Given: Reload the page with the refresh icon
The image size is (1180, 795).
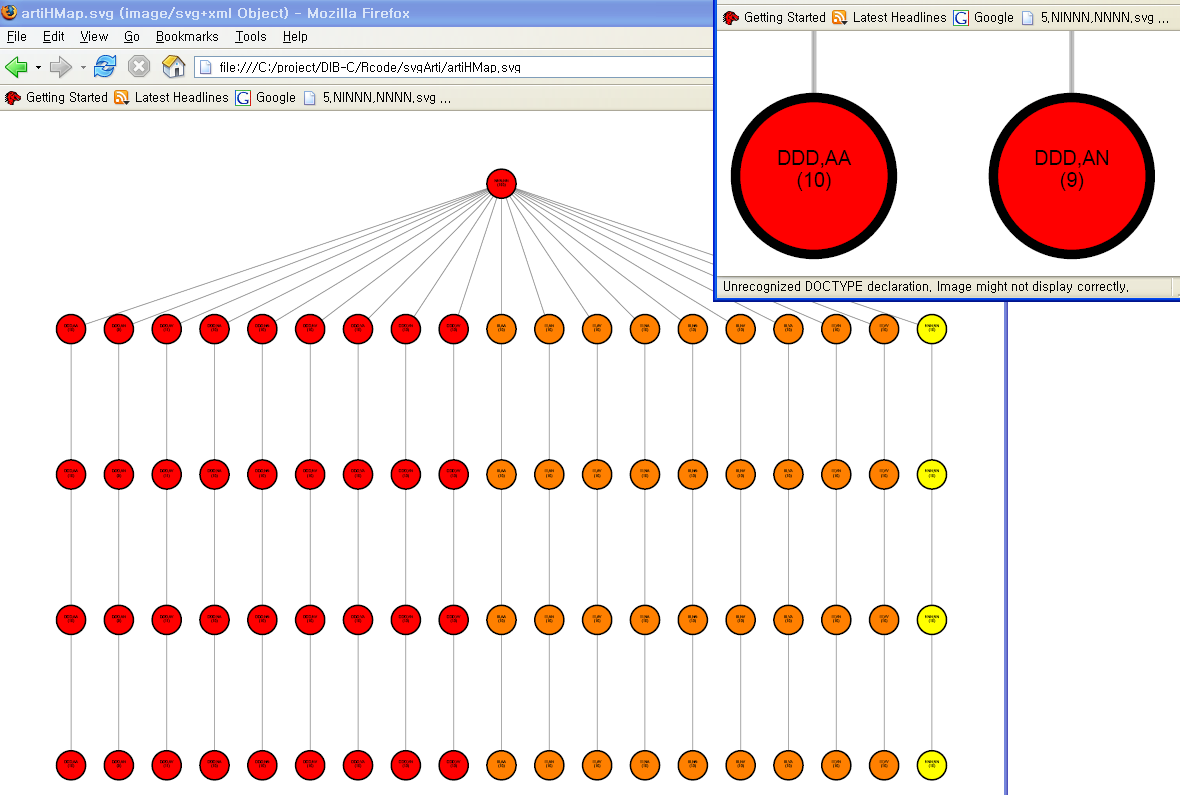Looking at the screenshot, I should coord(104,67).
